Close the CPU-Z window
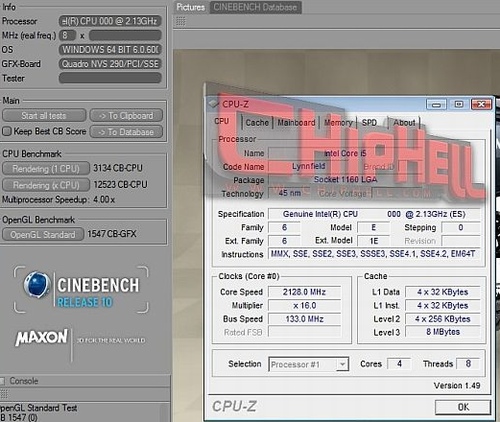 481,105
